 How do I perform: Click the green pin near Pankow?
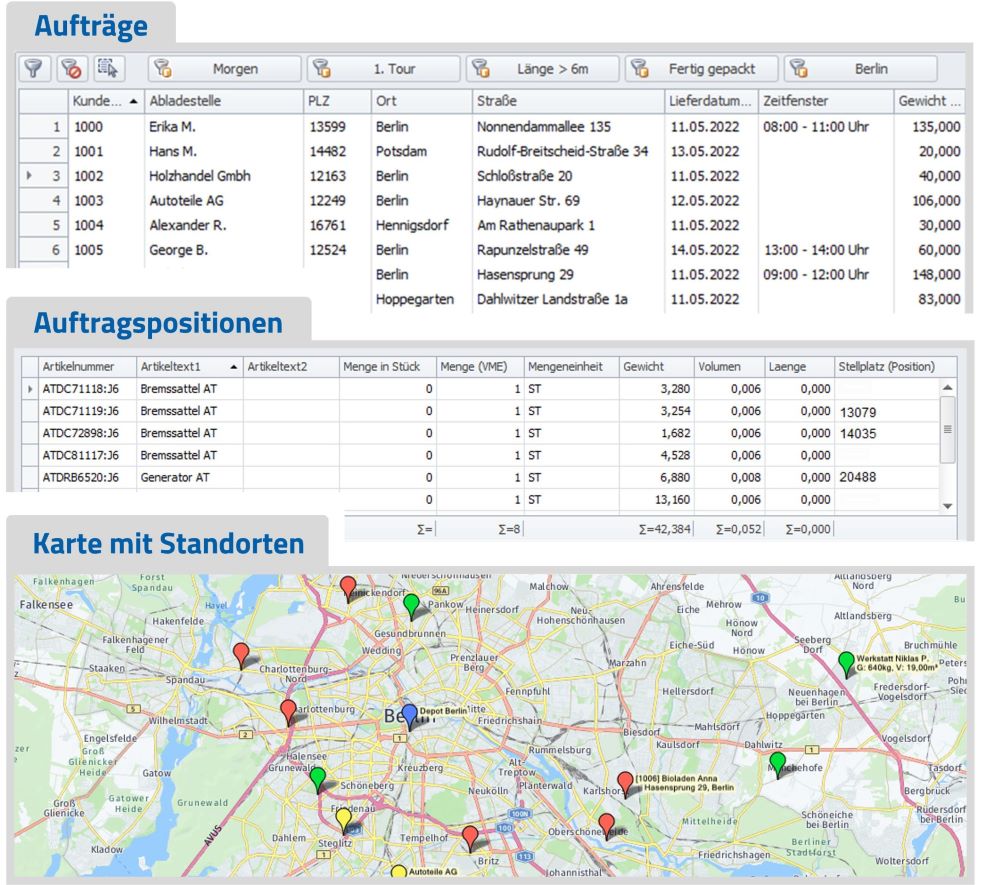coord(411,606)
